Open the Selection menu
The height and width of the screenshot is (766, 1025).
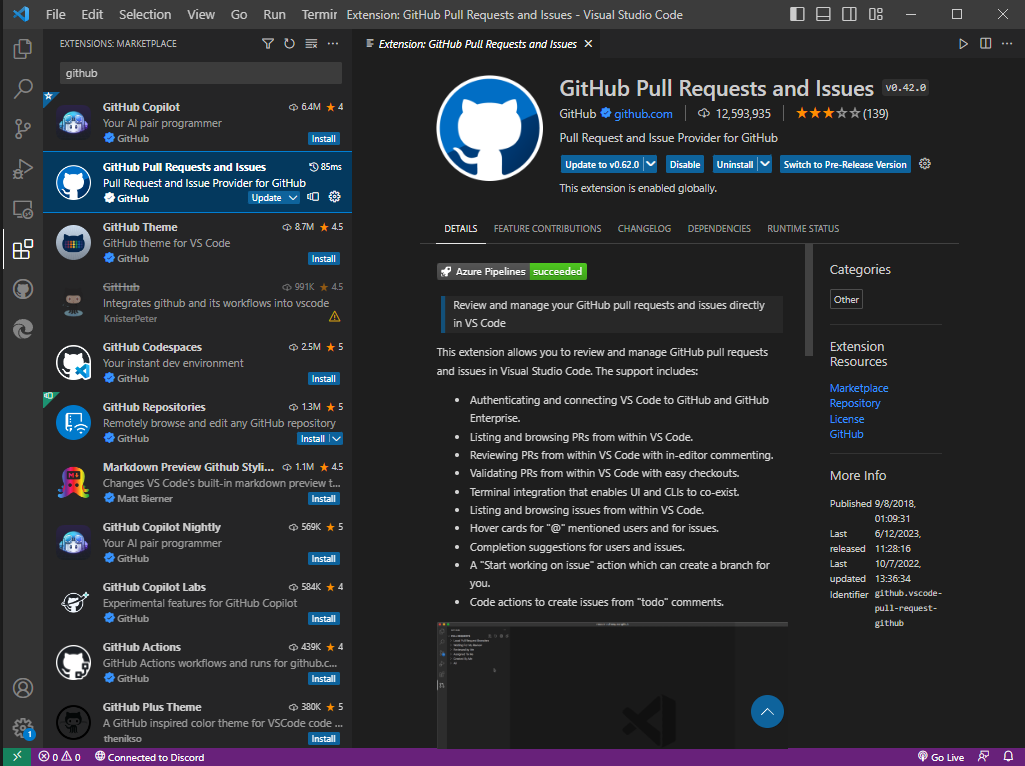tap(145, 14)
